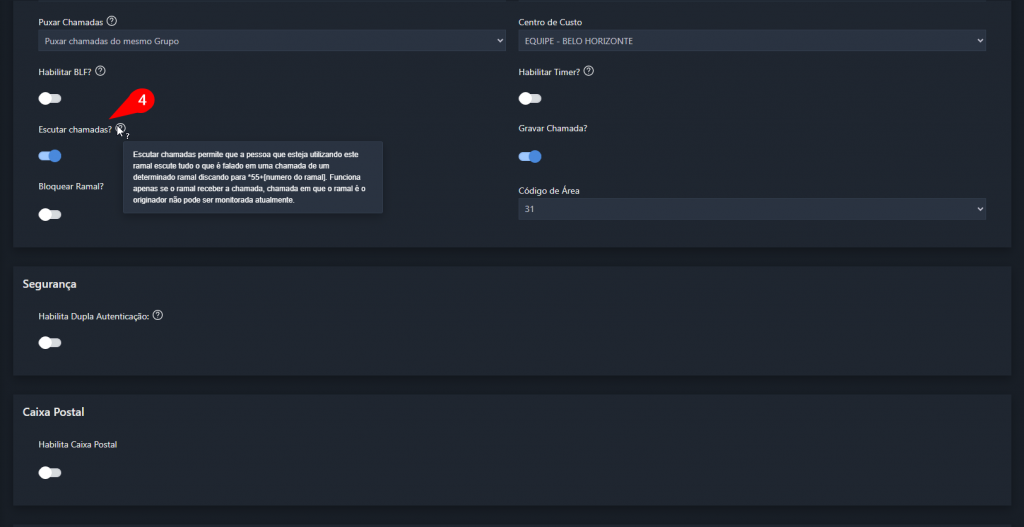1024x527 pixels.
Task: Open help for Habilita Dupla Autenticação
Action: [x=157, y=315]
